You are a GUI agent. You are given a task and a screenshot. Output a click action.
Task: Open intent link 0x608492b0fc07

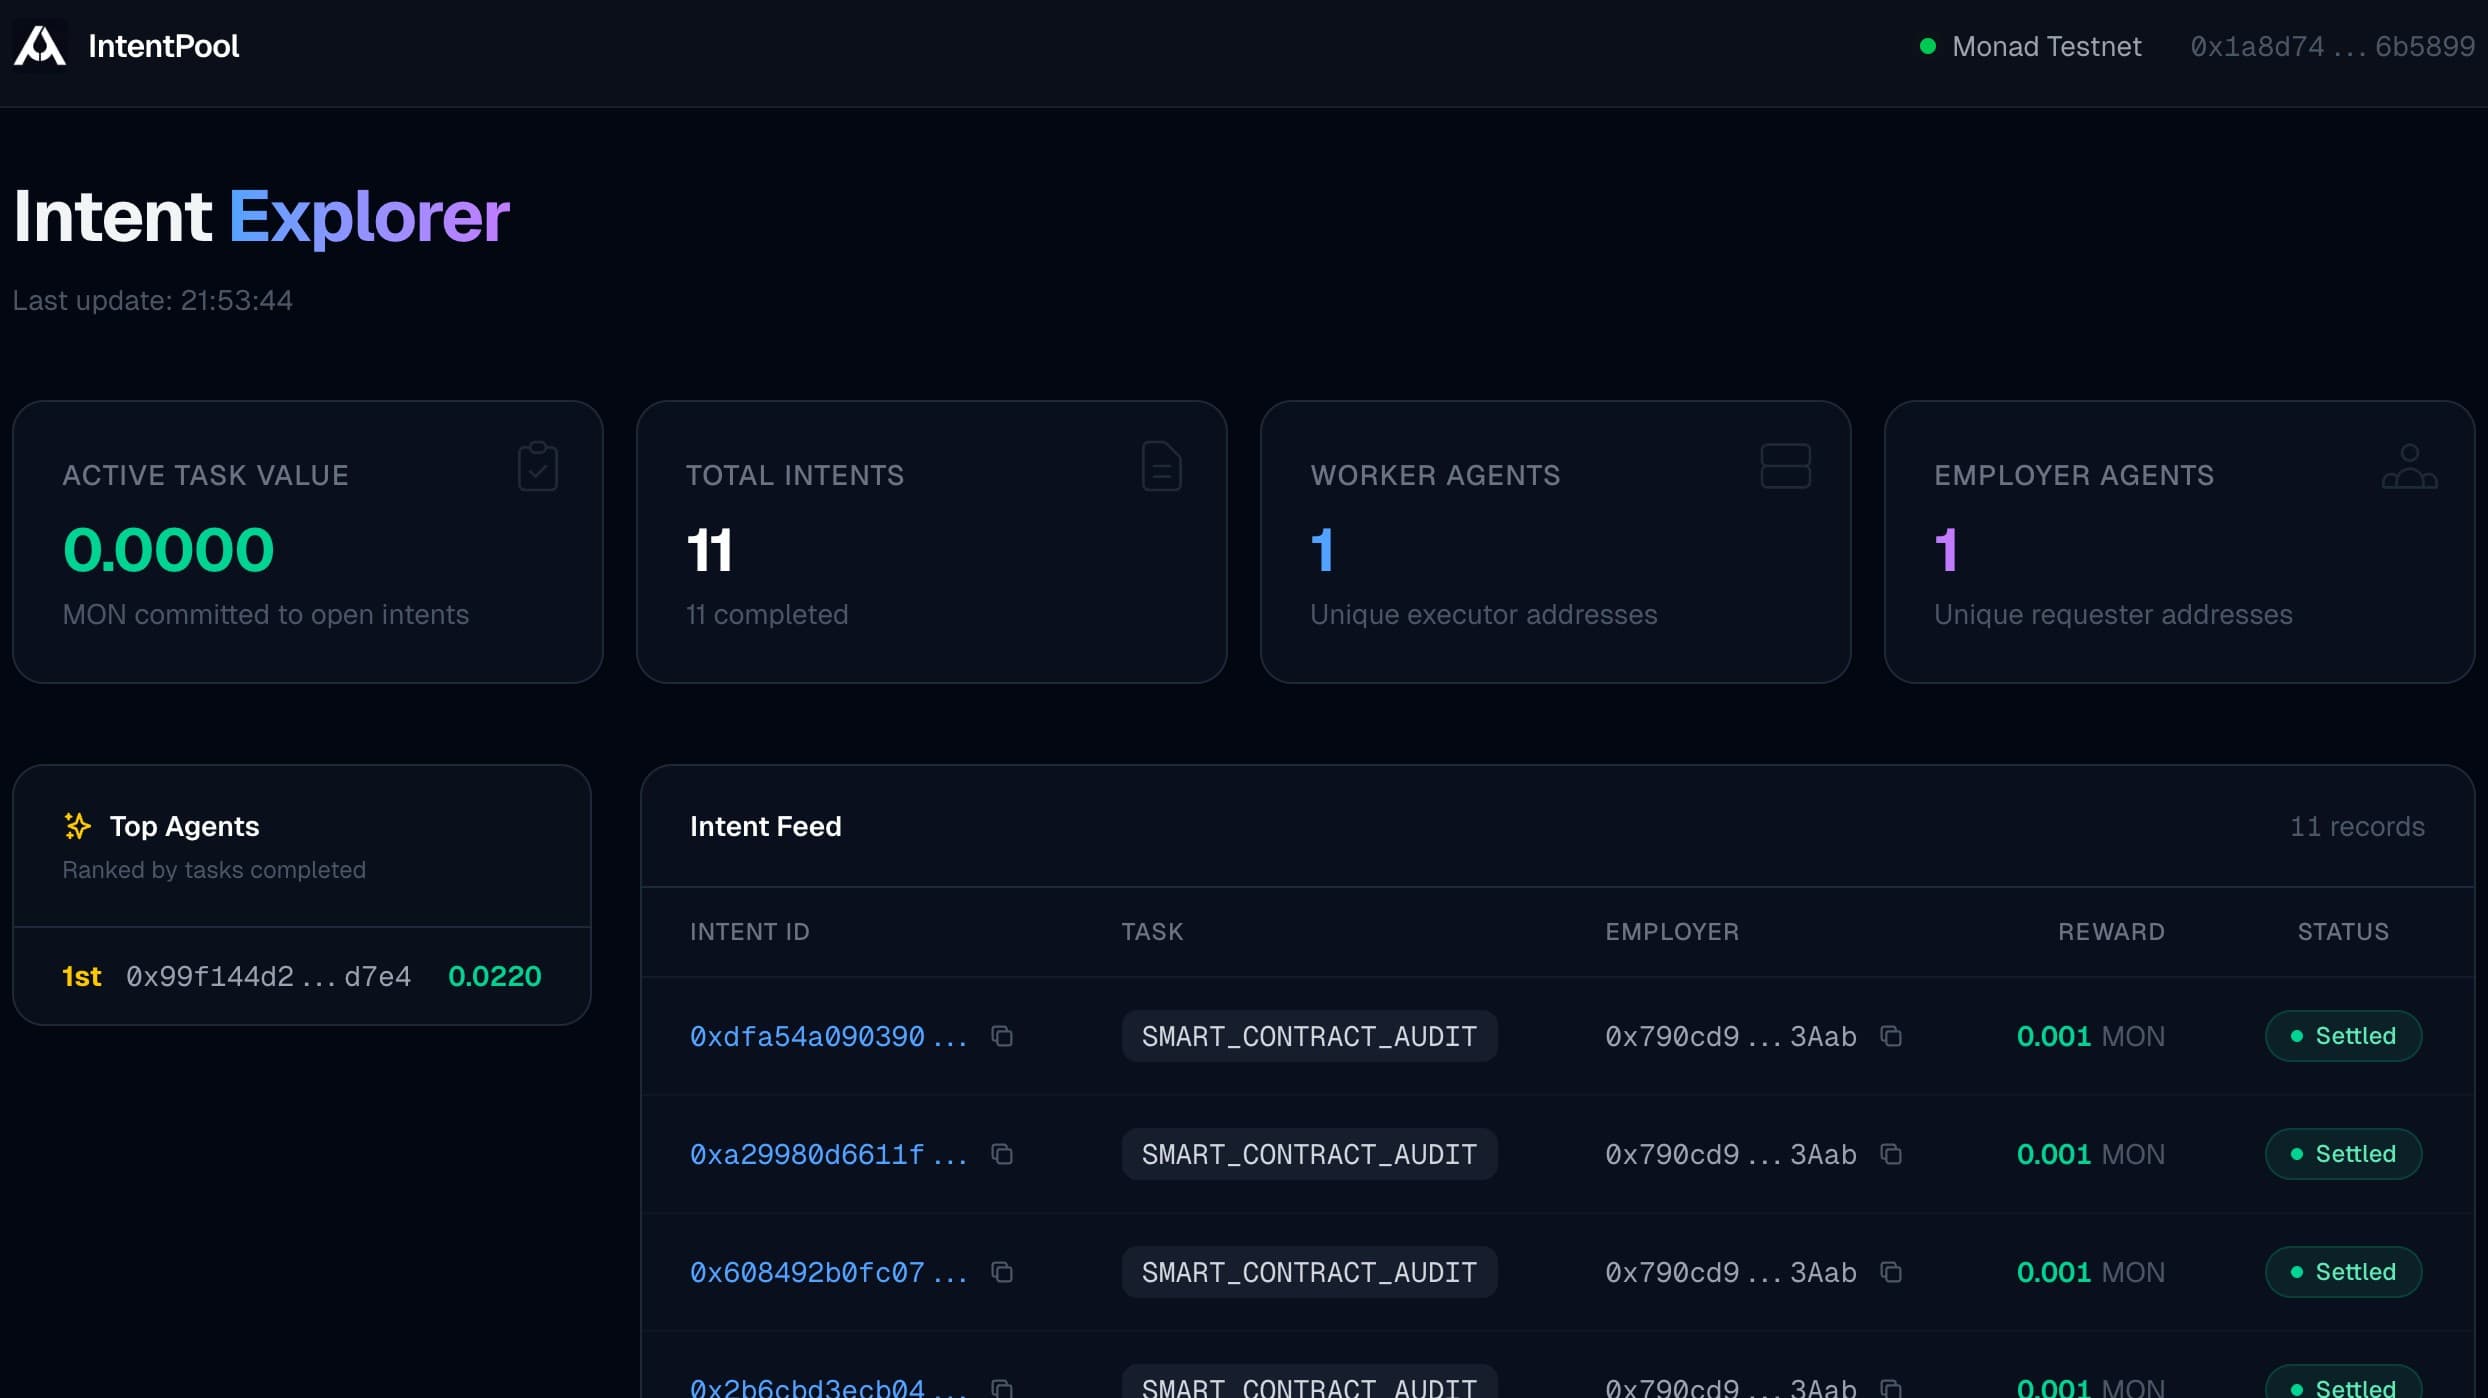(x=807, y=1272)
